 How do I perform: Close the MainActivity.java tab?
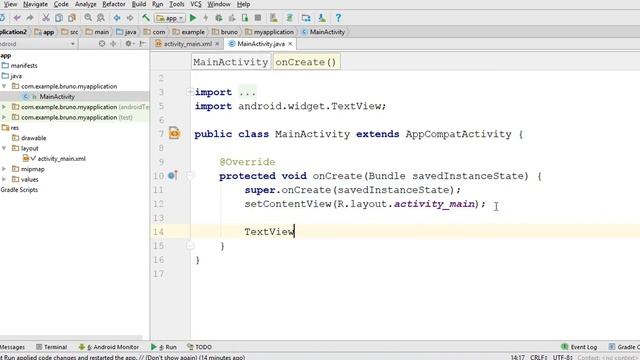click(290, 44)
